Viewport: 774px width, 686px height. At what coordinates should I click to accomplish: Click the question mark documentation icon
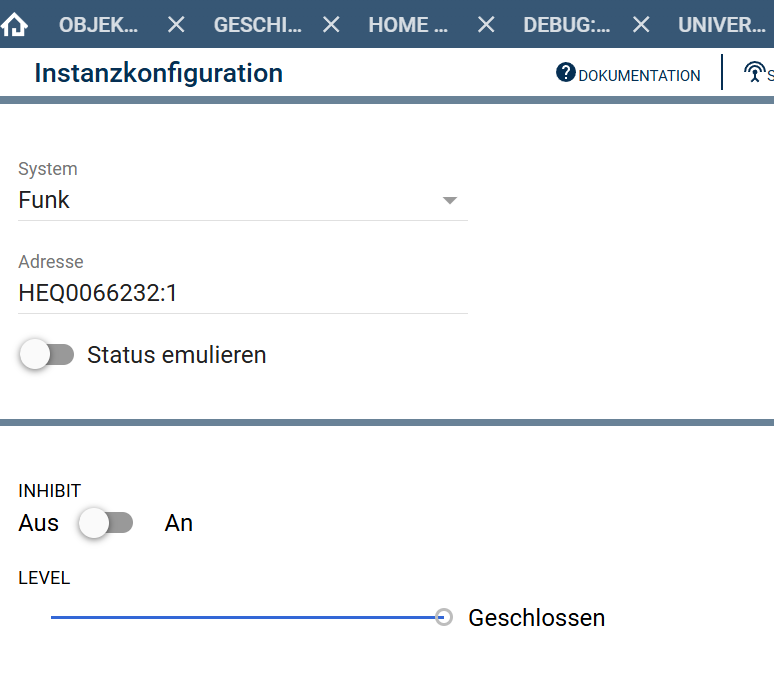click(x=566, y=73)
